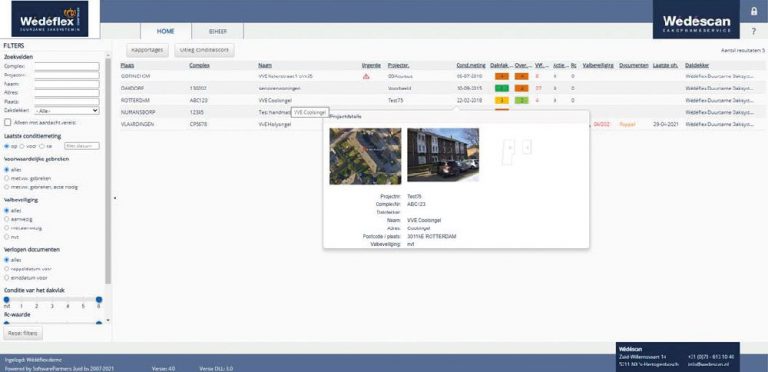Select 'met vw. gebreken, actie nodig' radio
Viewport: 768px width, 372px height.
[x=6, y=187]
